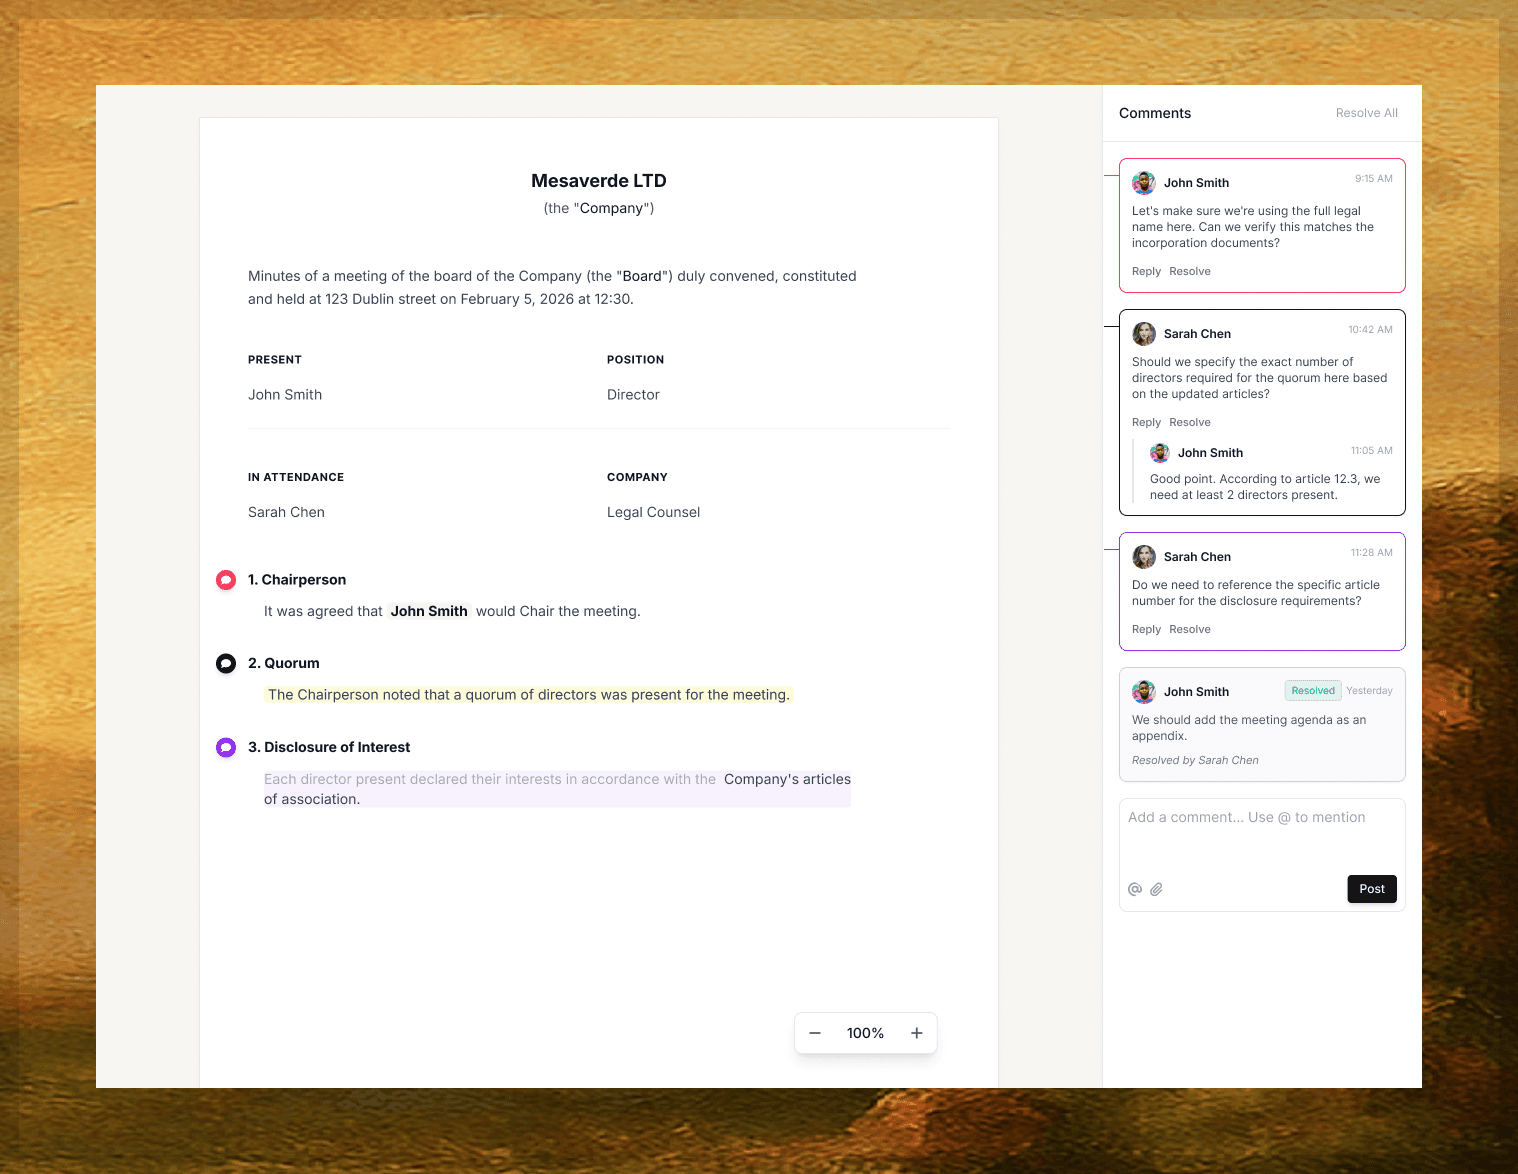Image resolution: width=1518 pixels, height=1174 pixels.
Task: Click the meeting agenda appendix comment text
Action: [x=1249, y=728]
